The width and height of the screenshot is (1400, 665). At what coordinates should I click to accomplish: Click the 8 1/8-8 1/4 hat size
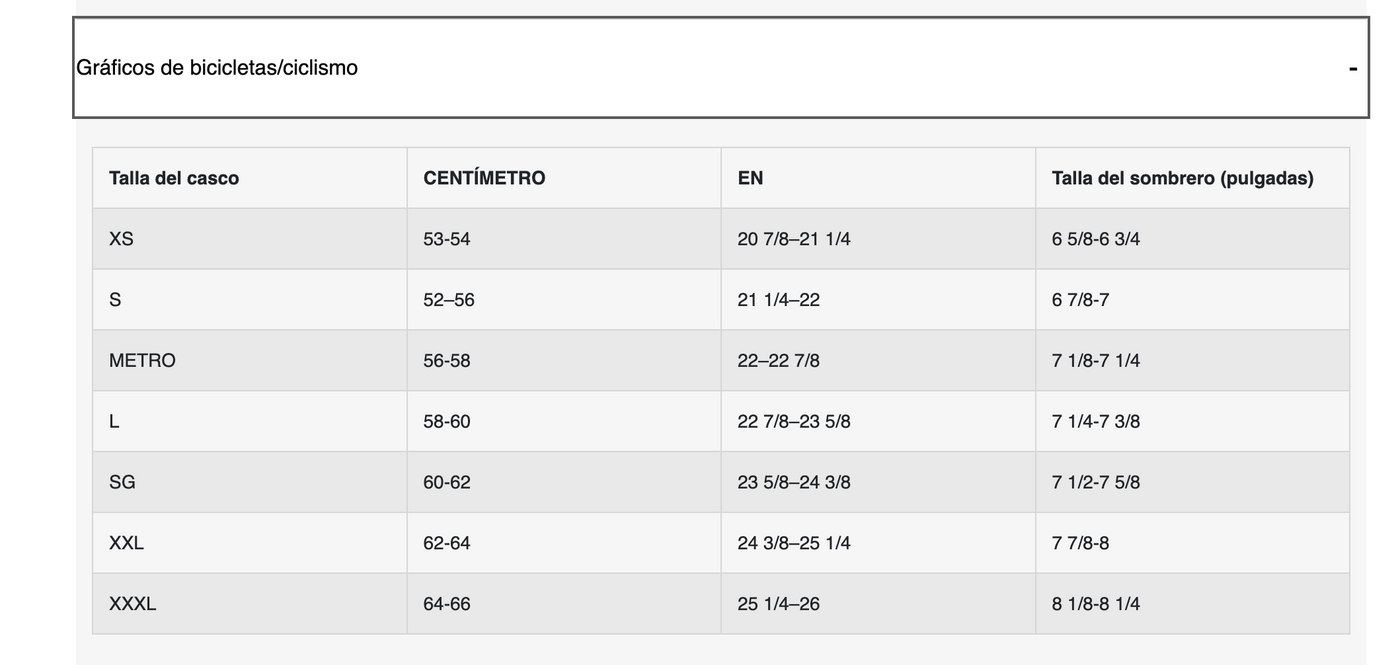coord(1095,604)
